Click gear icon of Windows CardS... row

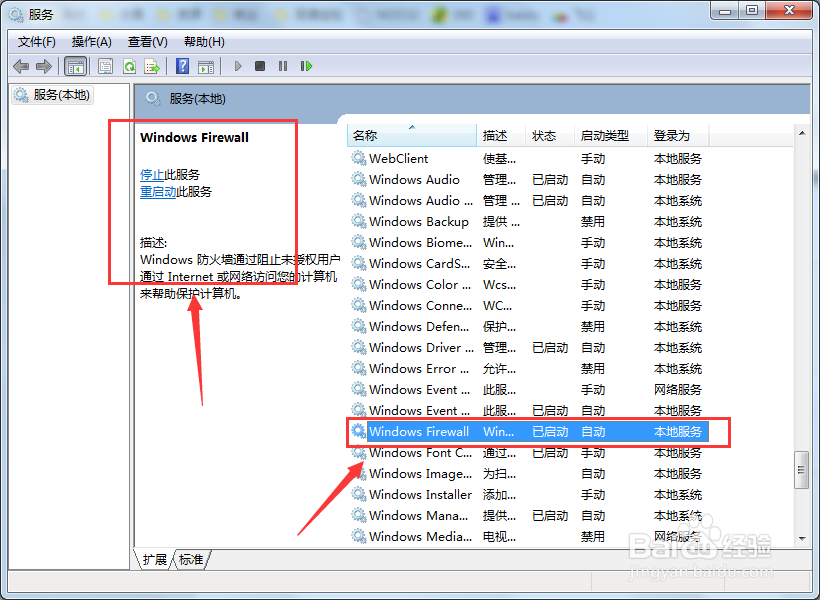click(358, 263)
